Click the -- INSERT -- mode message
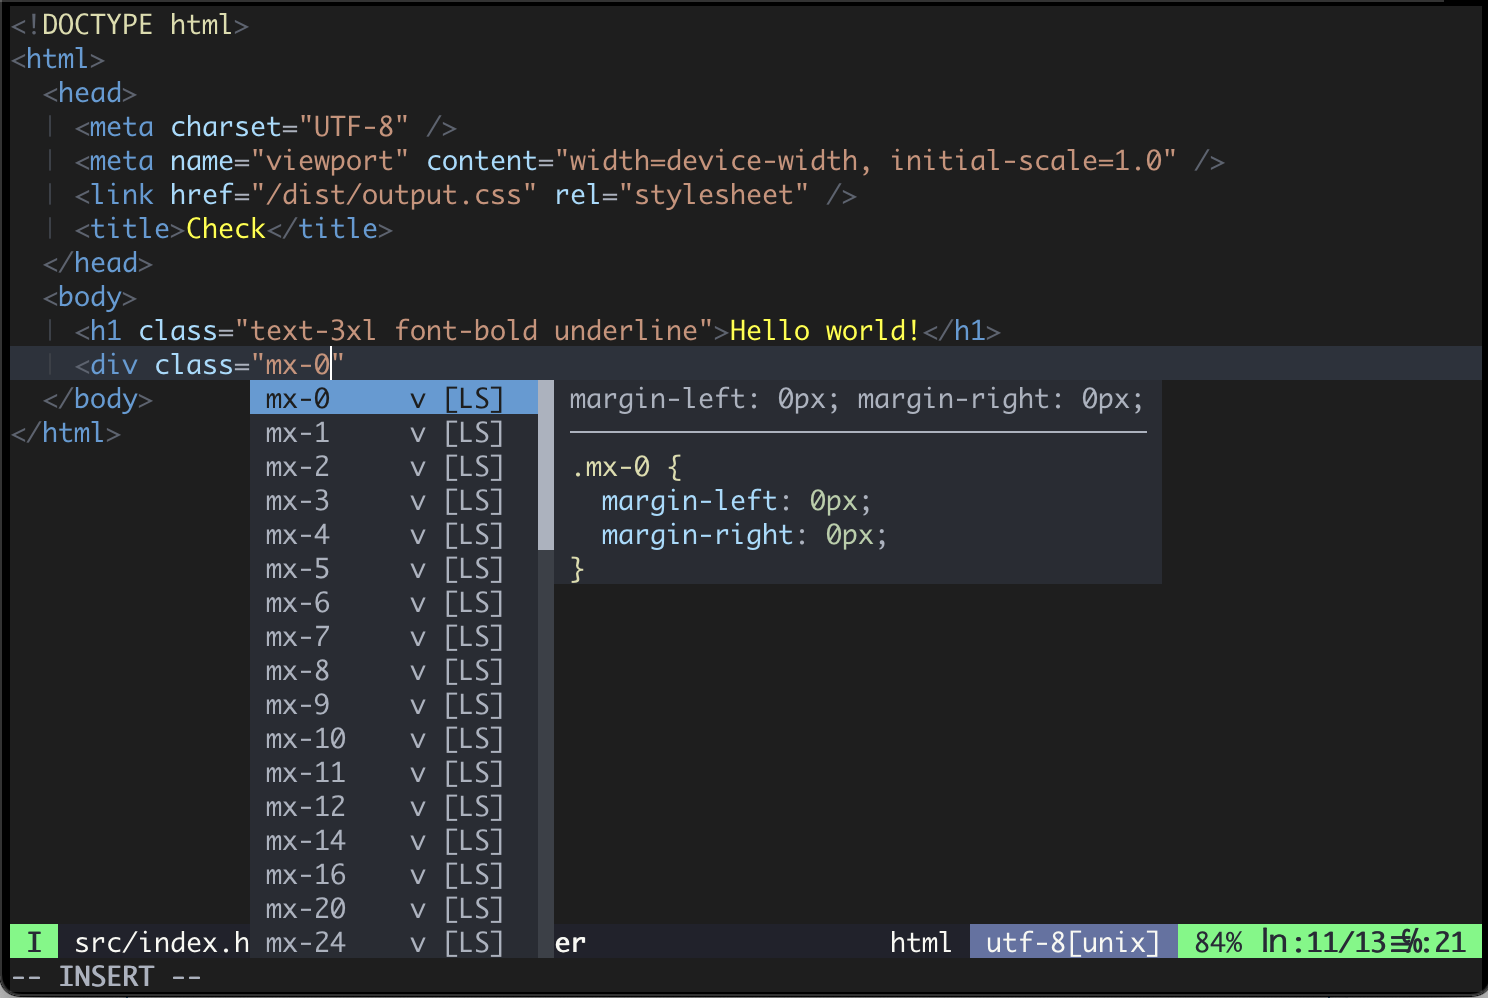 (106, 977)
